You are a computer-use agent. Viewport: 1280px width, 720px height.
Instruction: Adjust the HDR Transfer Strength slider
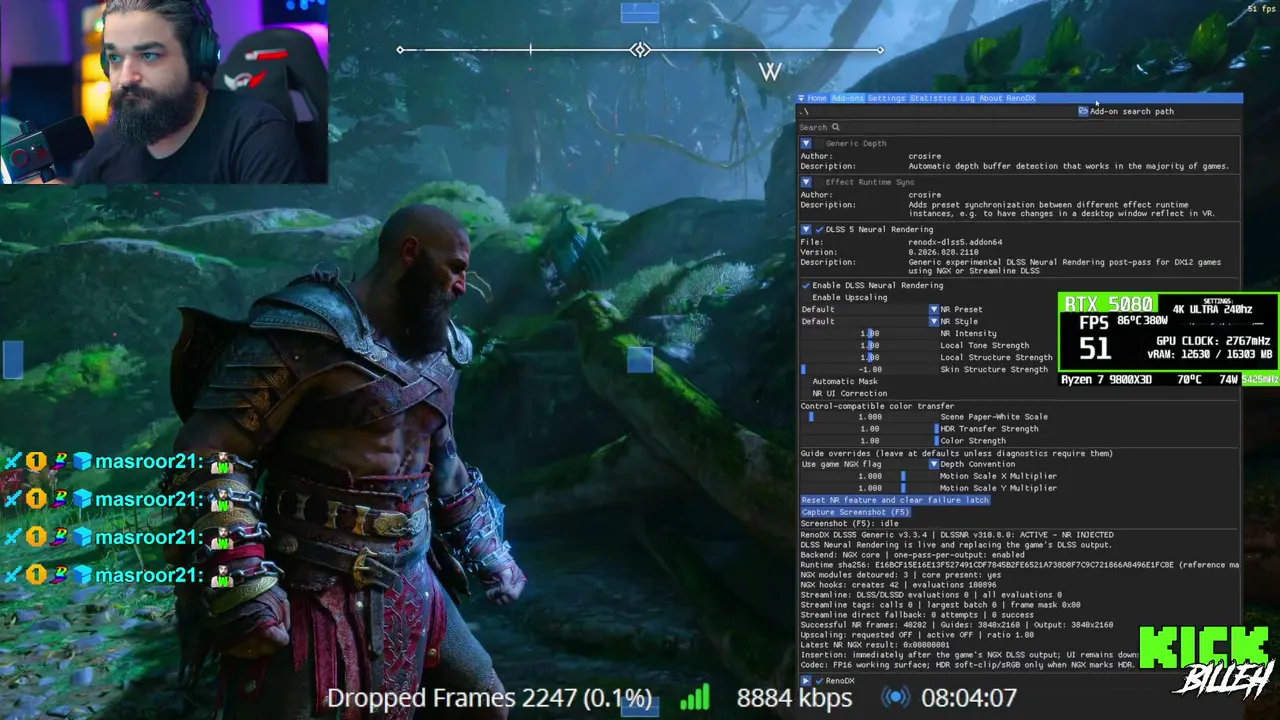(869, 429)
